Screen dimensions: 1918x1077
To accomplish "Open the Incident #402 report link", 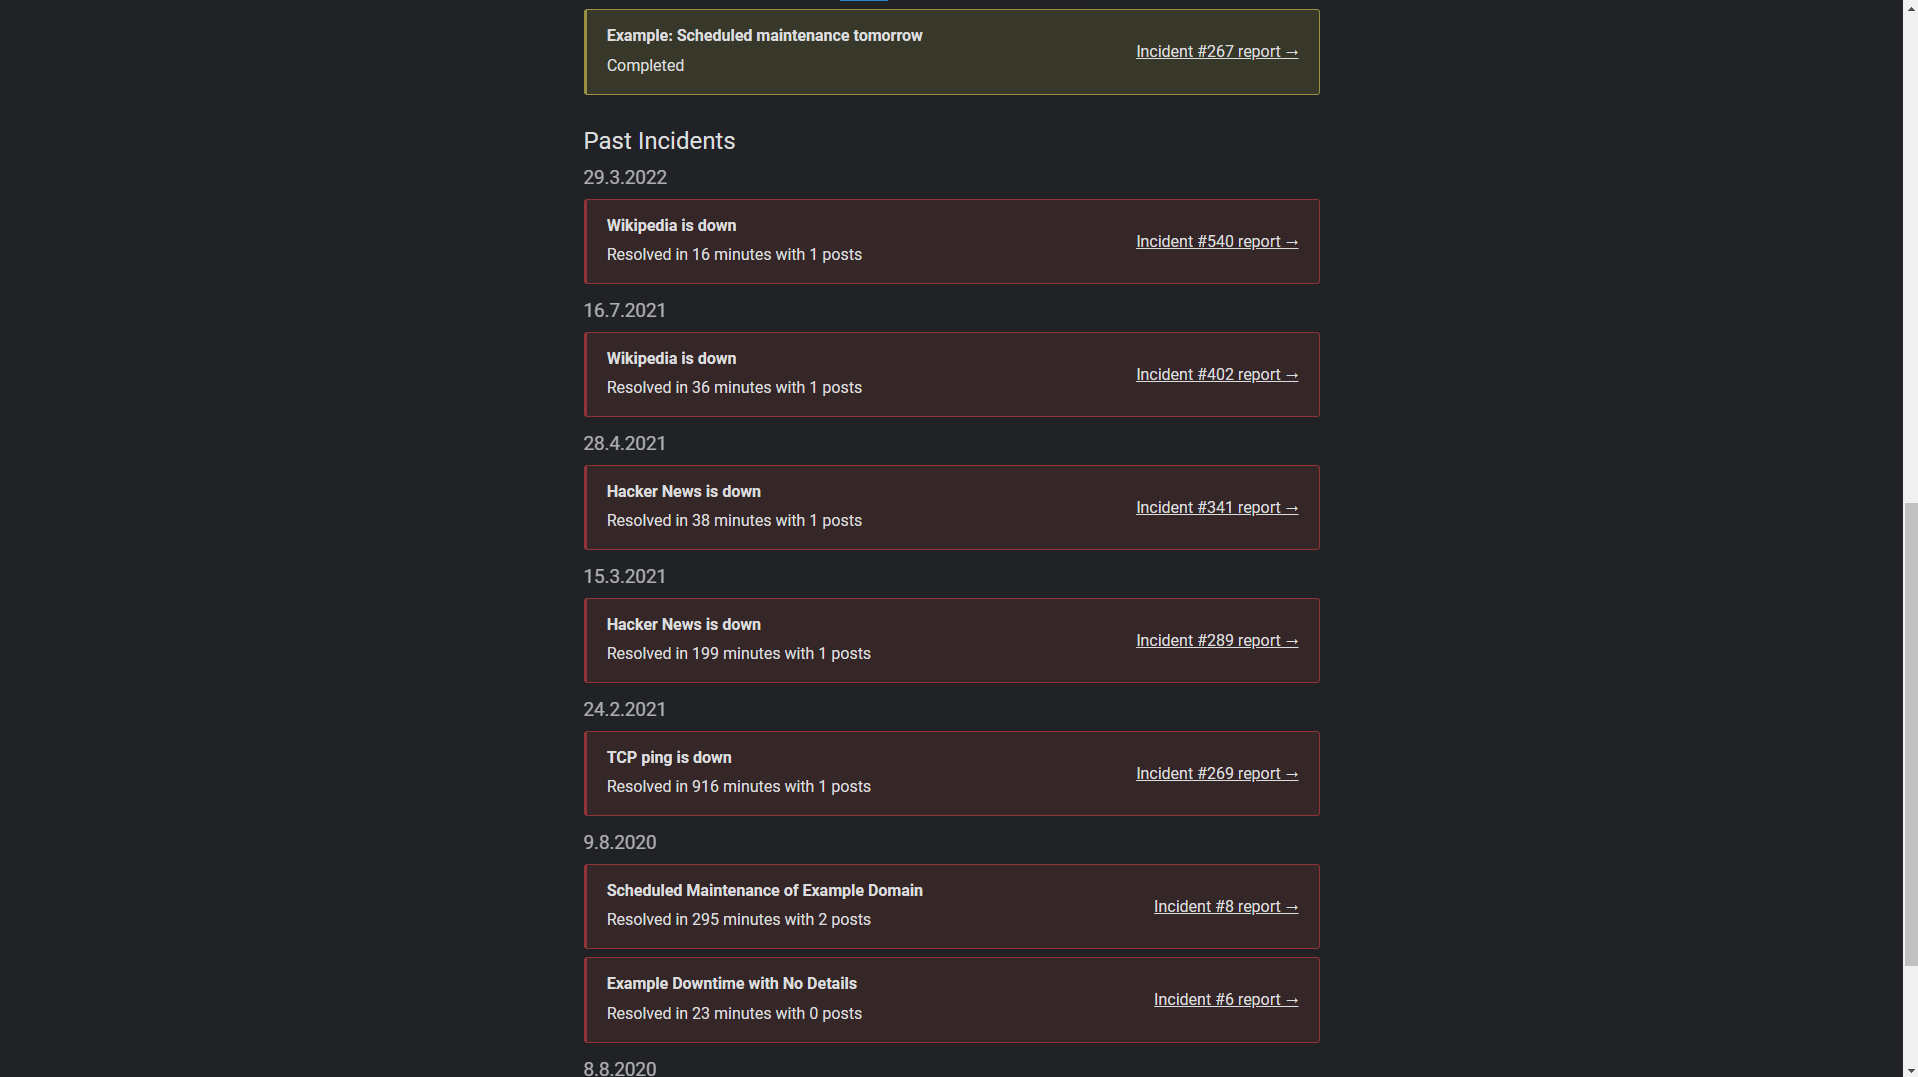I will tap(1216, 374).
